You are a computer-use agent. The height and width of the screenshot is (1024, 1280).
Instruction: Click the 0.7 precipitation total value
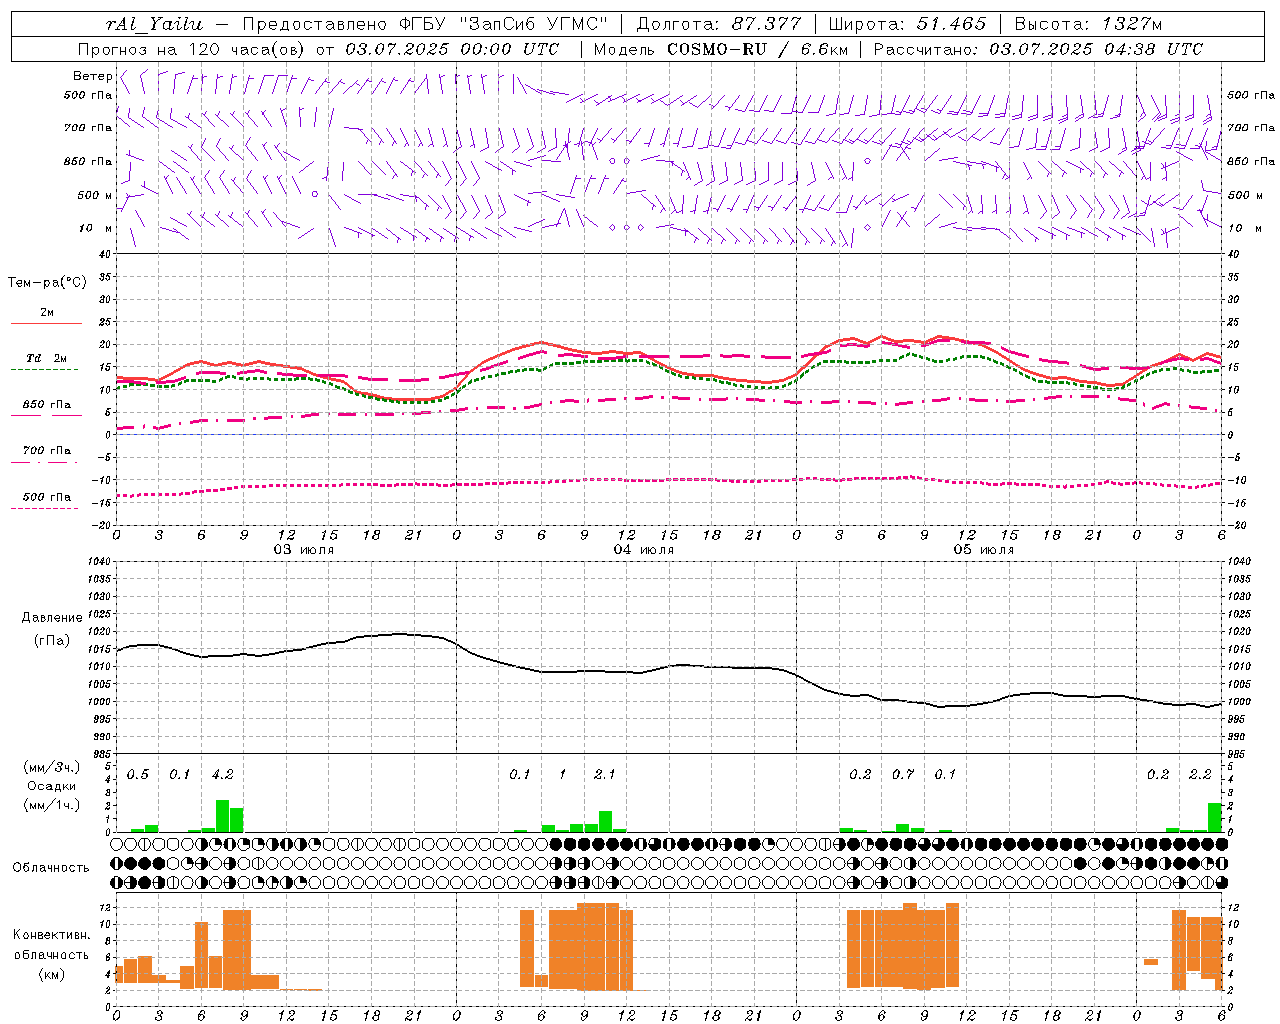(x=902, y=774)
